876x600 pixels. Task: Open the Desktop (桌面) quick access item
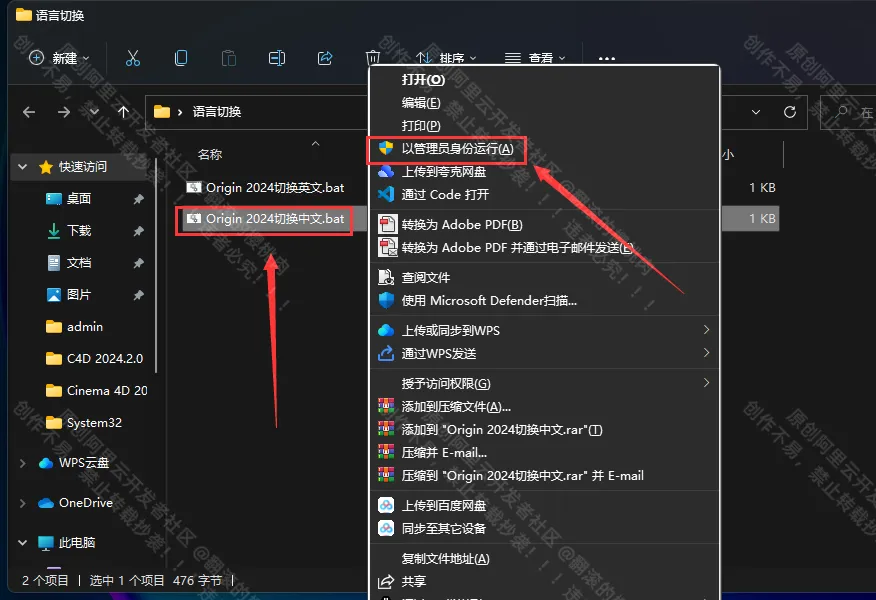78,199
